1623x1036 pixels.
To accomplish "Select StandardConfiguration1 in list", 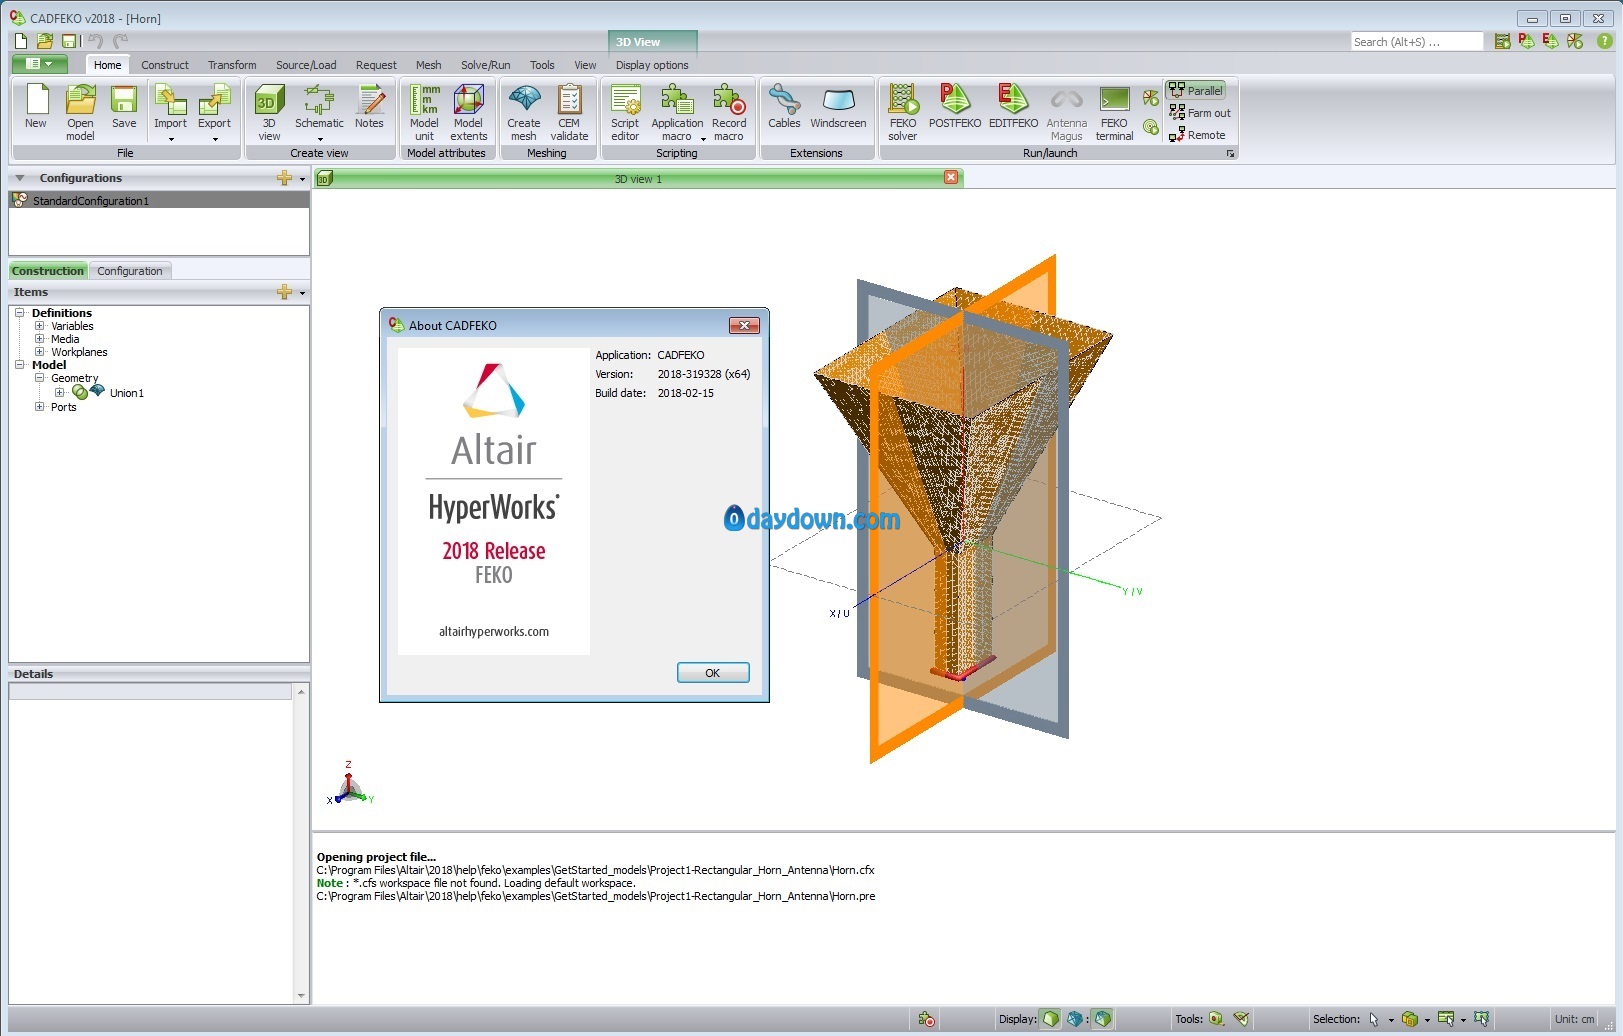I will pos(159,200).
